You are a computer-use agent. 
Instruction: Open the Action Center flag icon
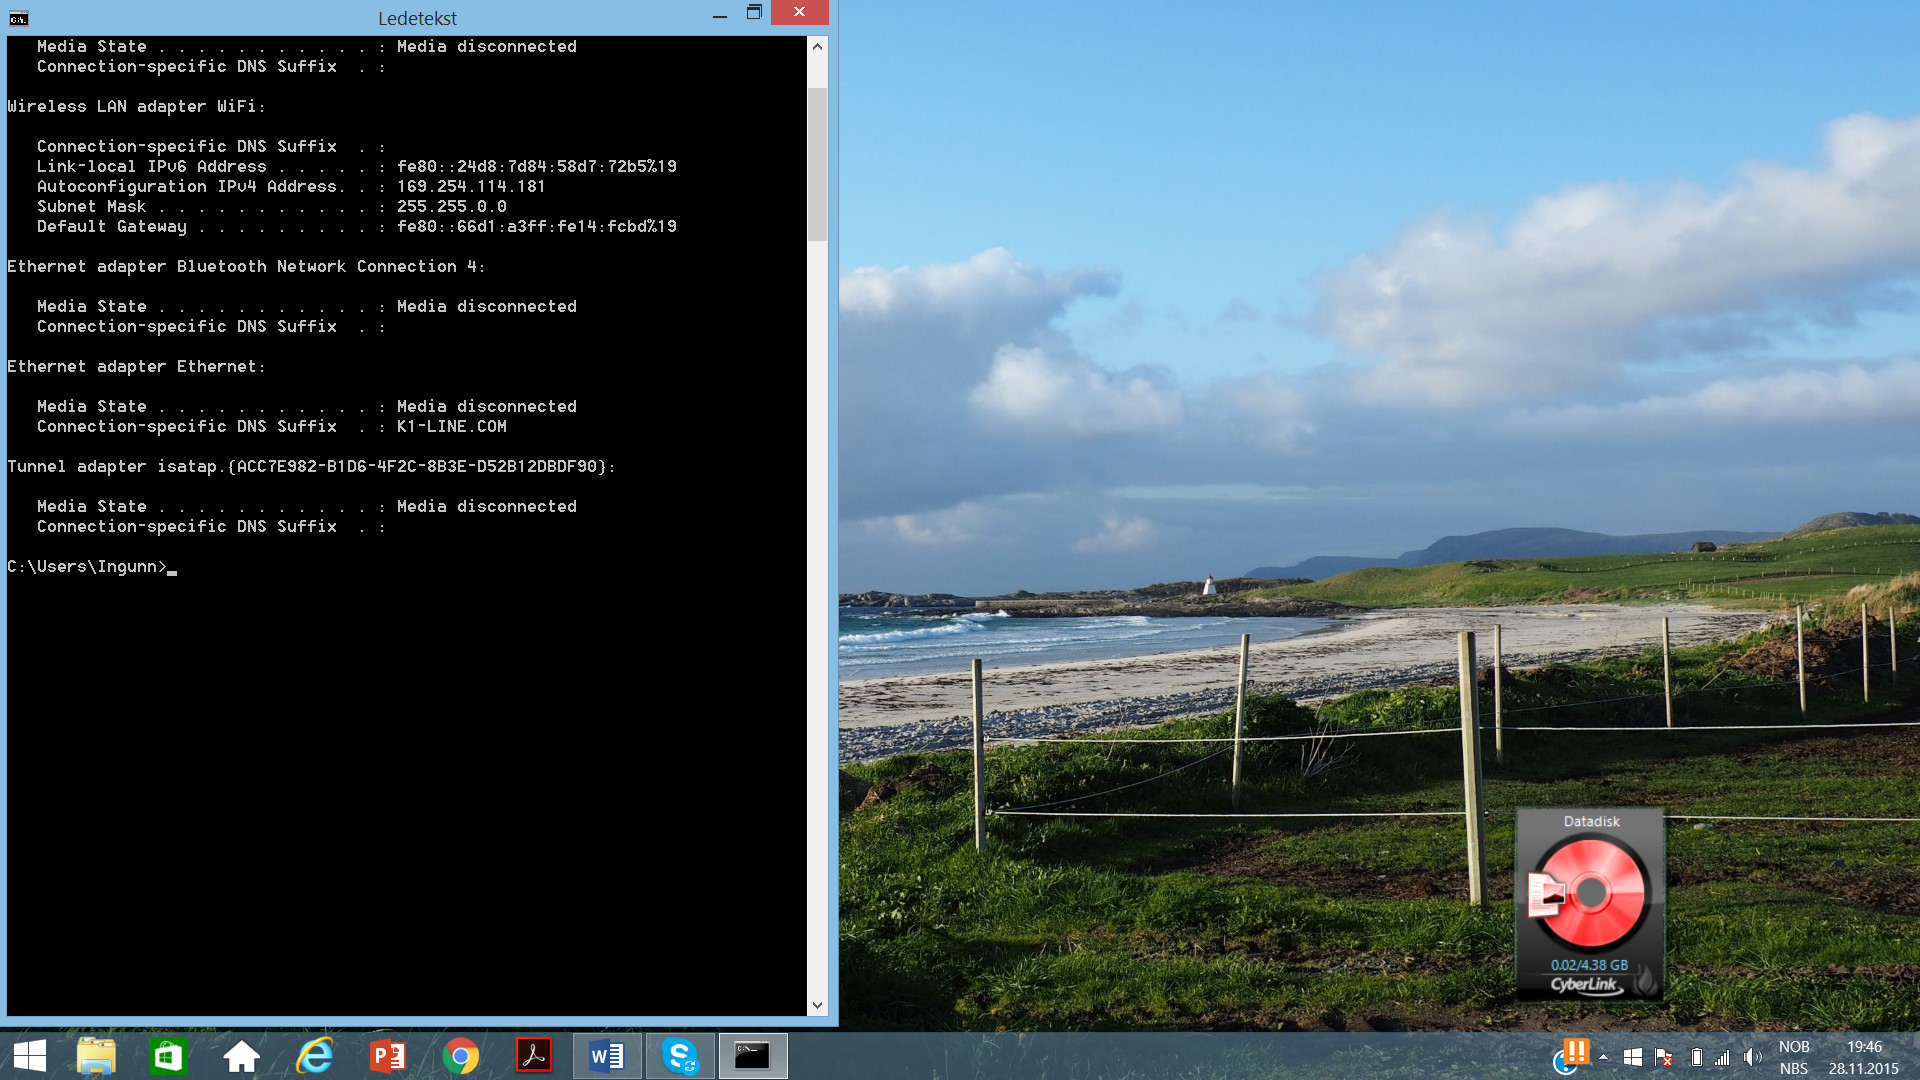1664,1057
